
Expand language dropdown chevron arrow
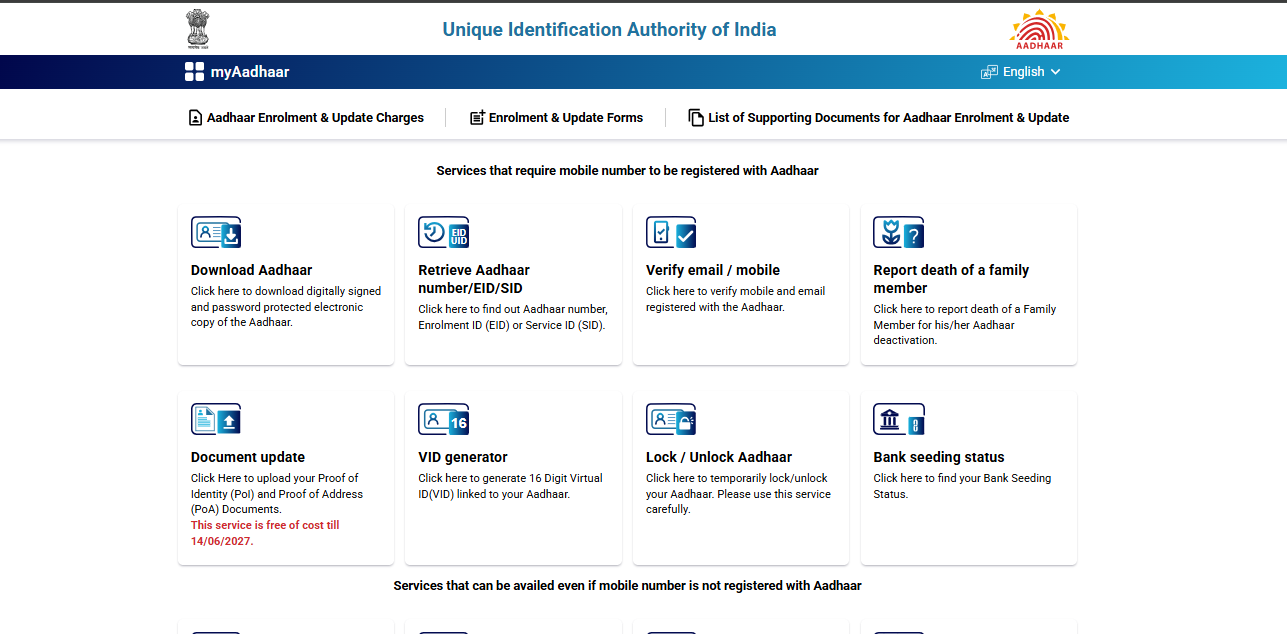(1055, 72)
